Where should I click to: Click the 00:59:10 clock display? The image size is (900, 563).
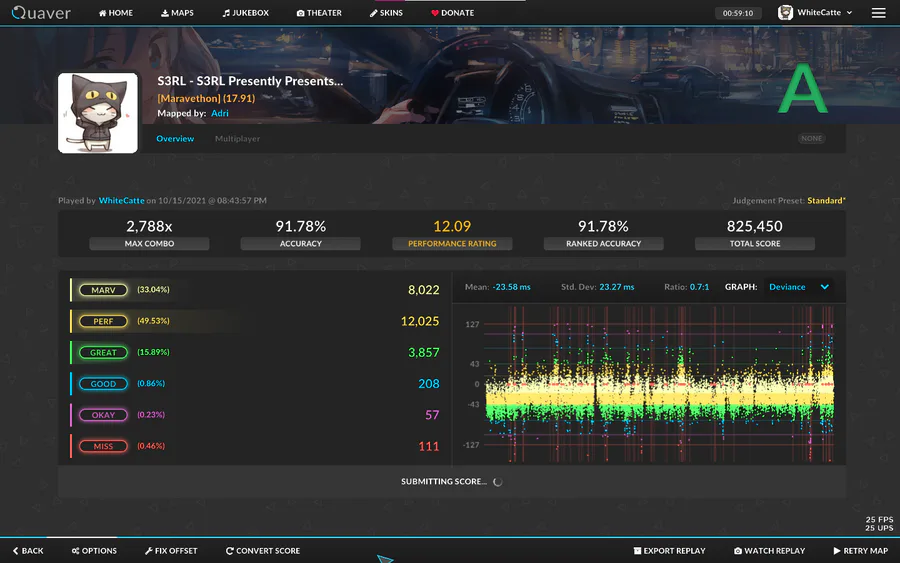738,13
